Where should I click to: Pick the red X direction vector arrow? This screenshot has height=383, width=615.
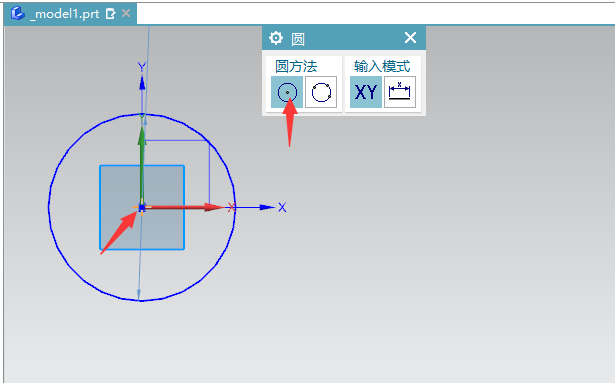coord(182,207)
